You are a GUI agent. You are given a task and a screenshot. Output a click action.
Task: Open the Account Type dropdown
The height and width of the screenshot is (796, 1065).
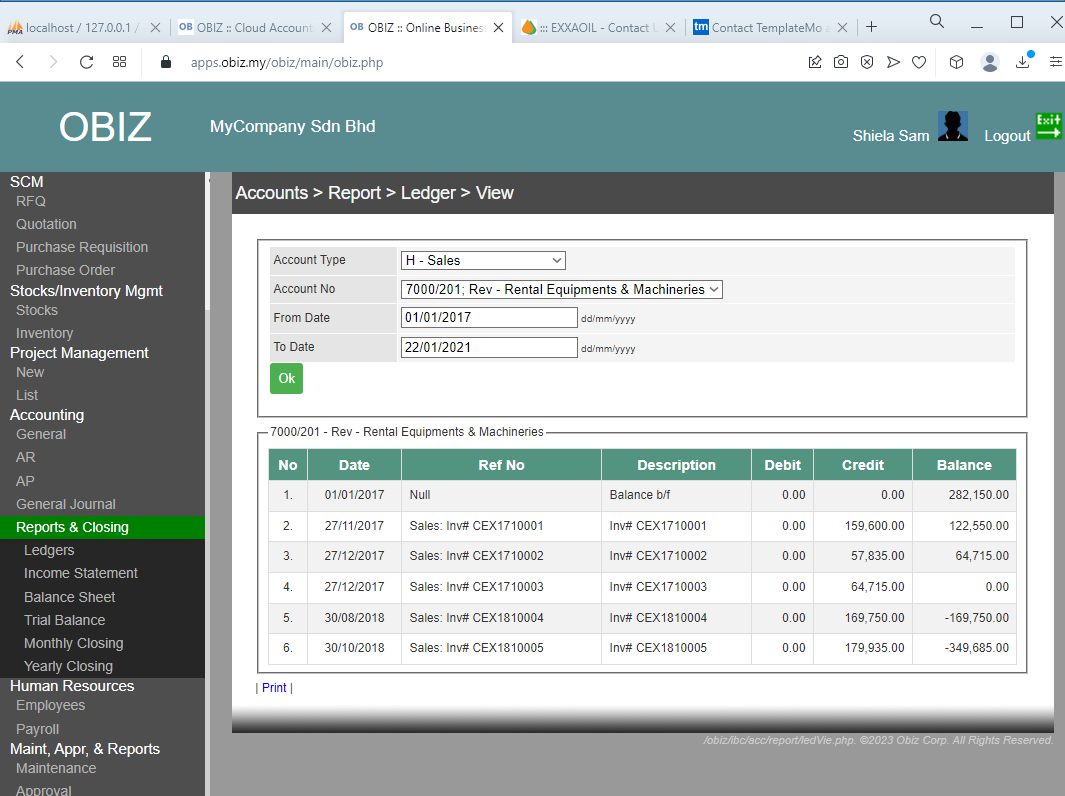point(483,260)
